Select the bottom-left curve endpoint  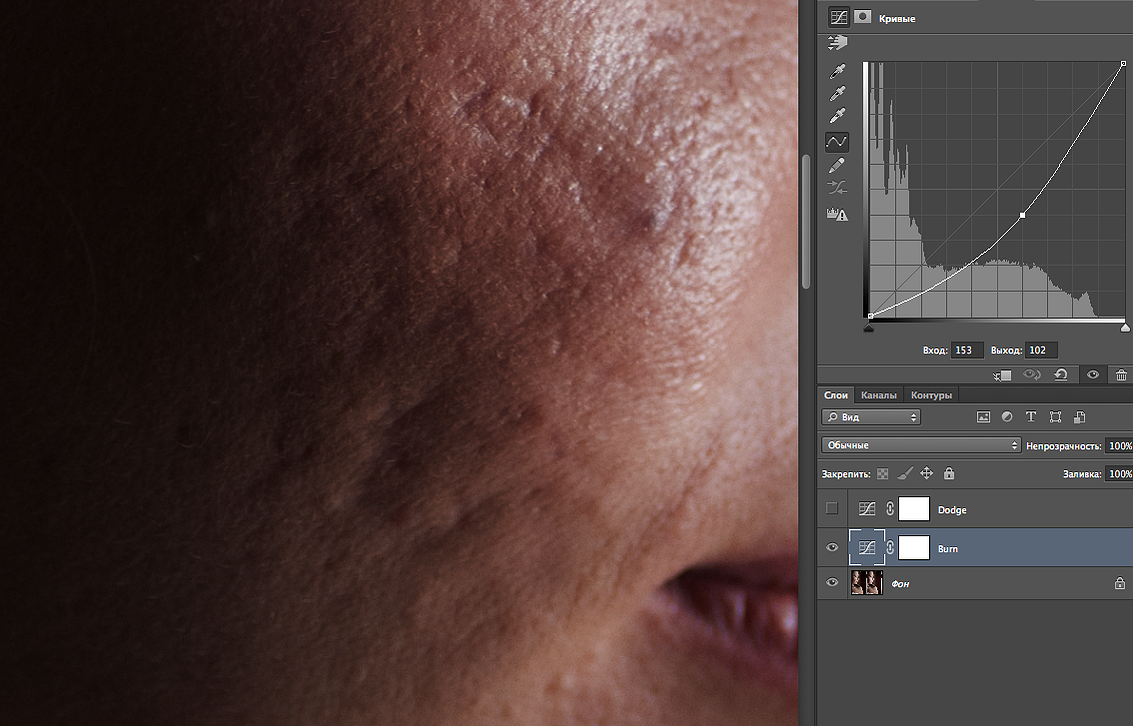870,316
